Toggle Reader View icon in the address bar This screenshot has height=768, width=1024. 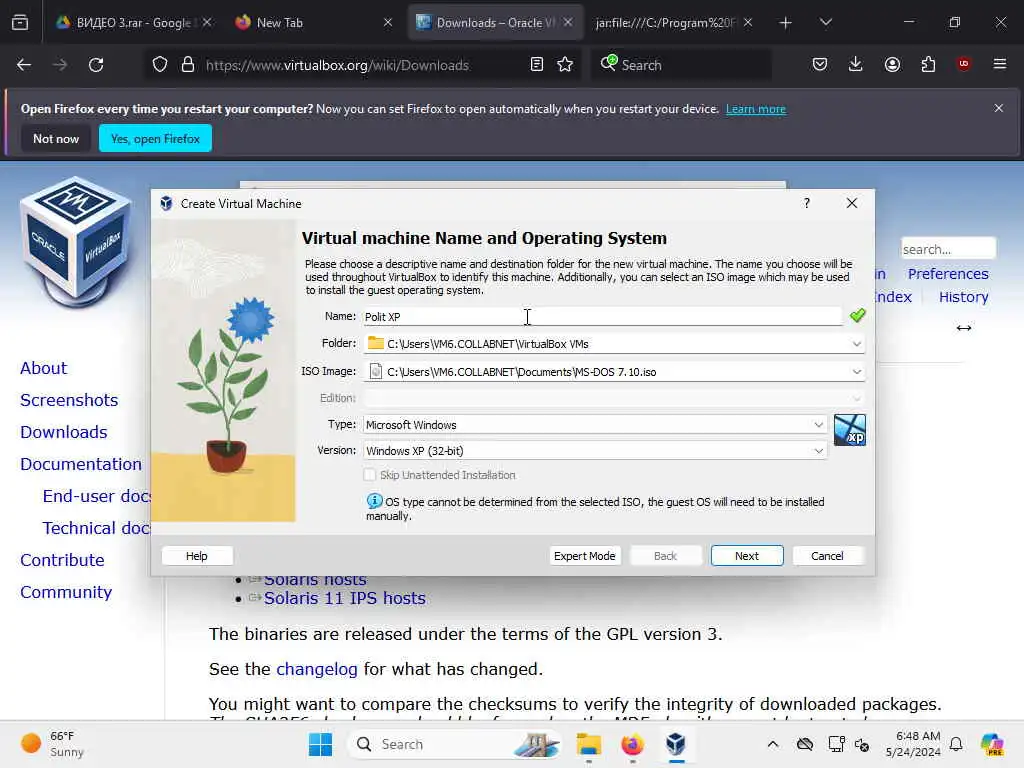click(x=536, y=65)
